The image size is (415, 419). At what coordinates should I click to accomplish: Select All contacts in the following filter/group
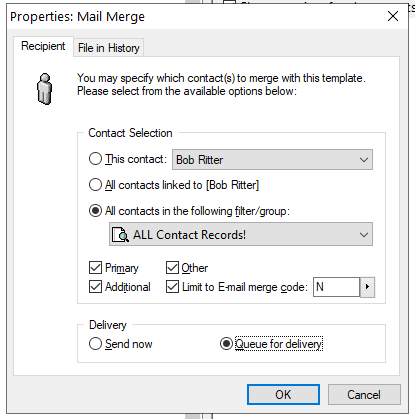(95, 211)
